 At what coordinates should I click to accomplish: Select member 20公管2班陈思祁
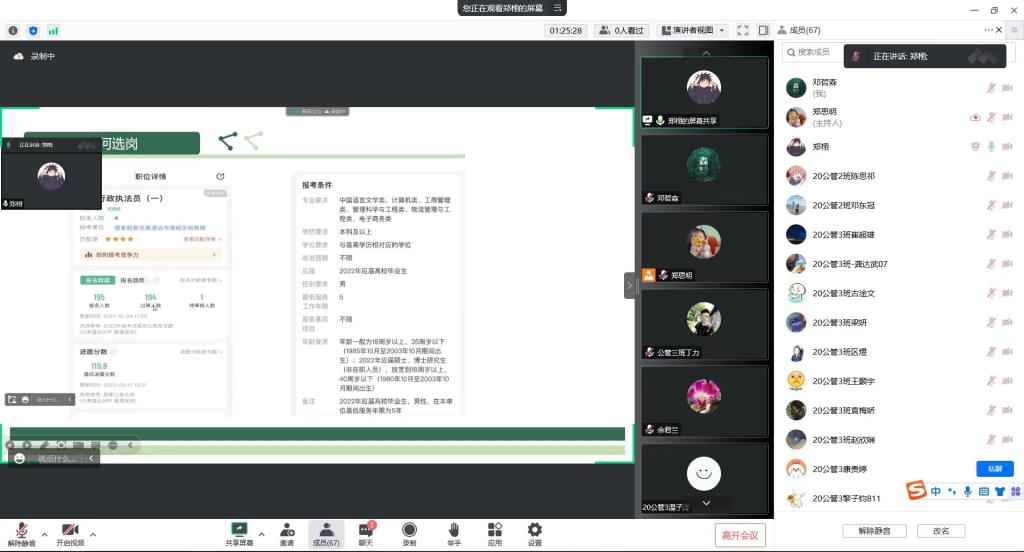coord(898,176)
